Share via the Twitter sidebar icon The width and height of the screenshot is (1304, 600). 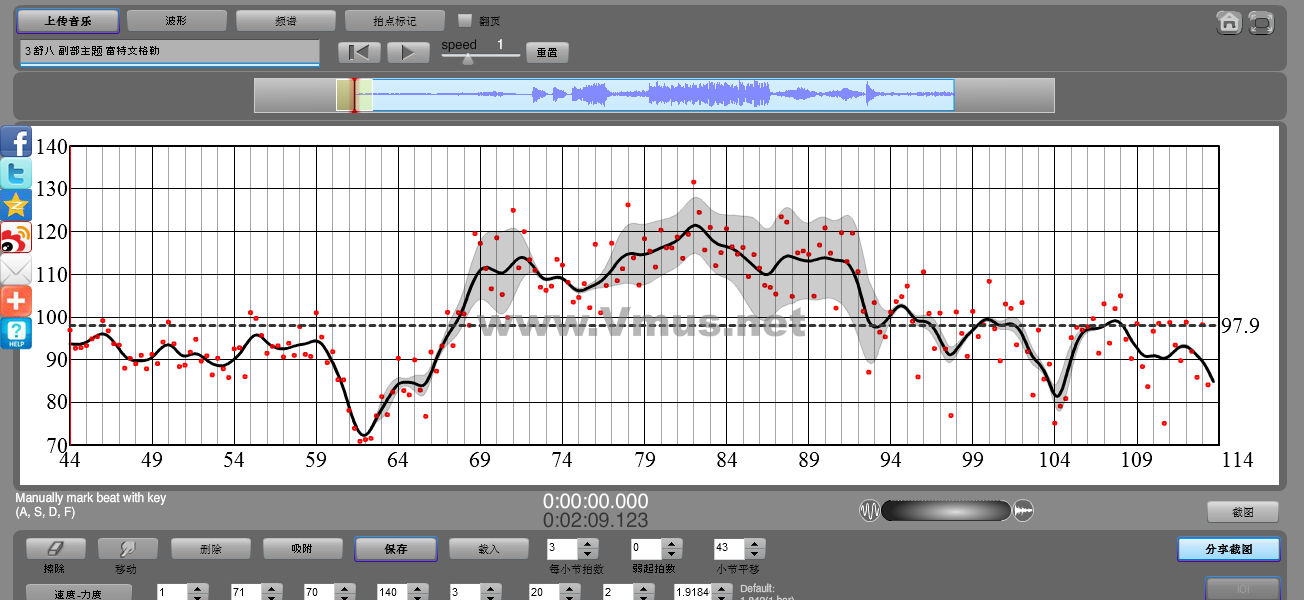[16, 174]
